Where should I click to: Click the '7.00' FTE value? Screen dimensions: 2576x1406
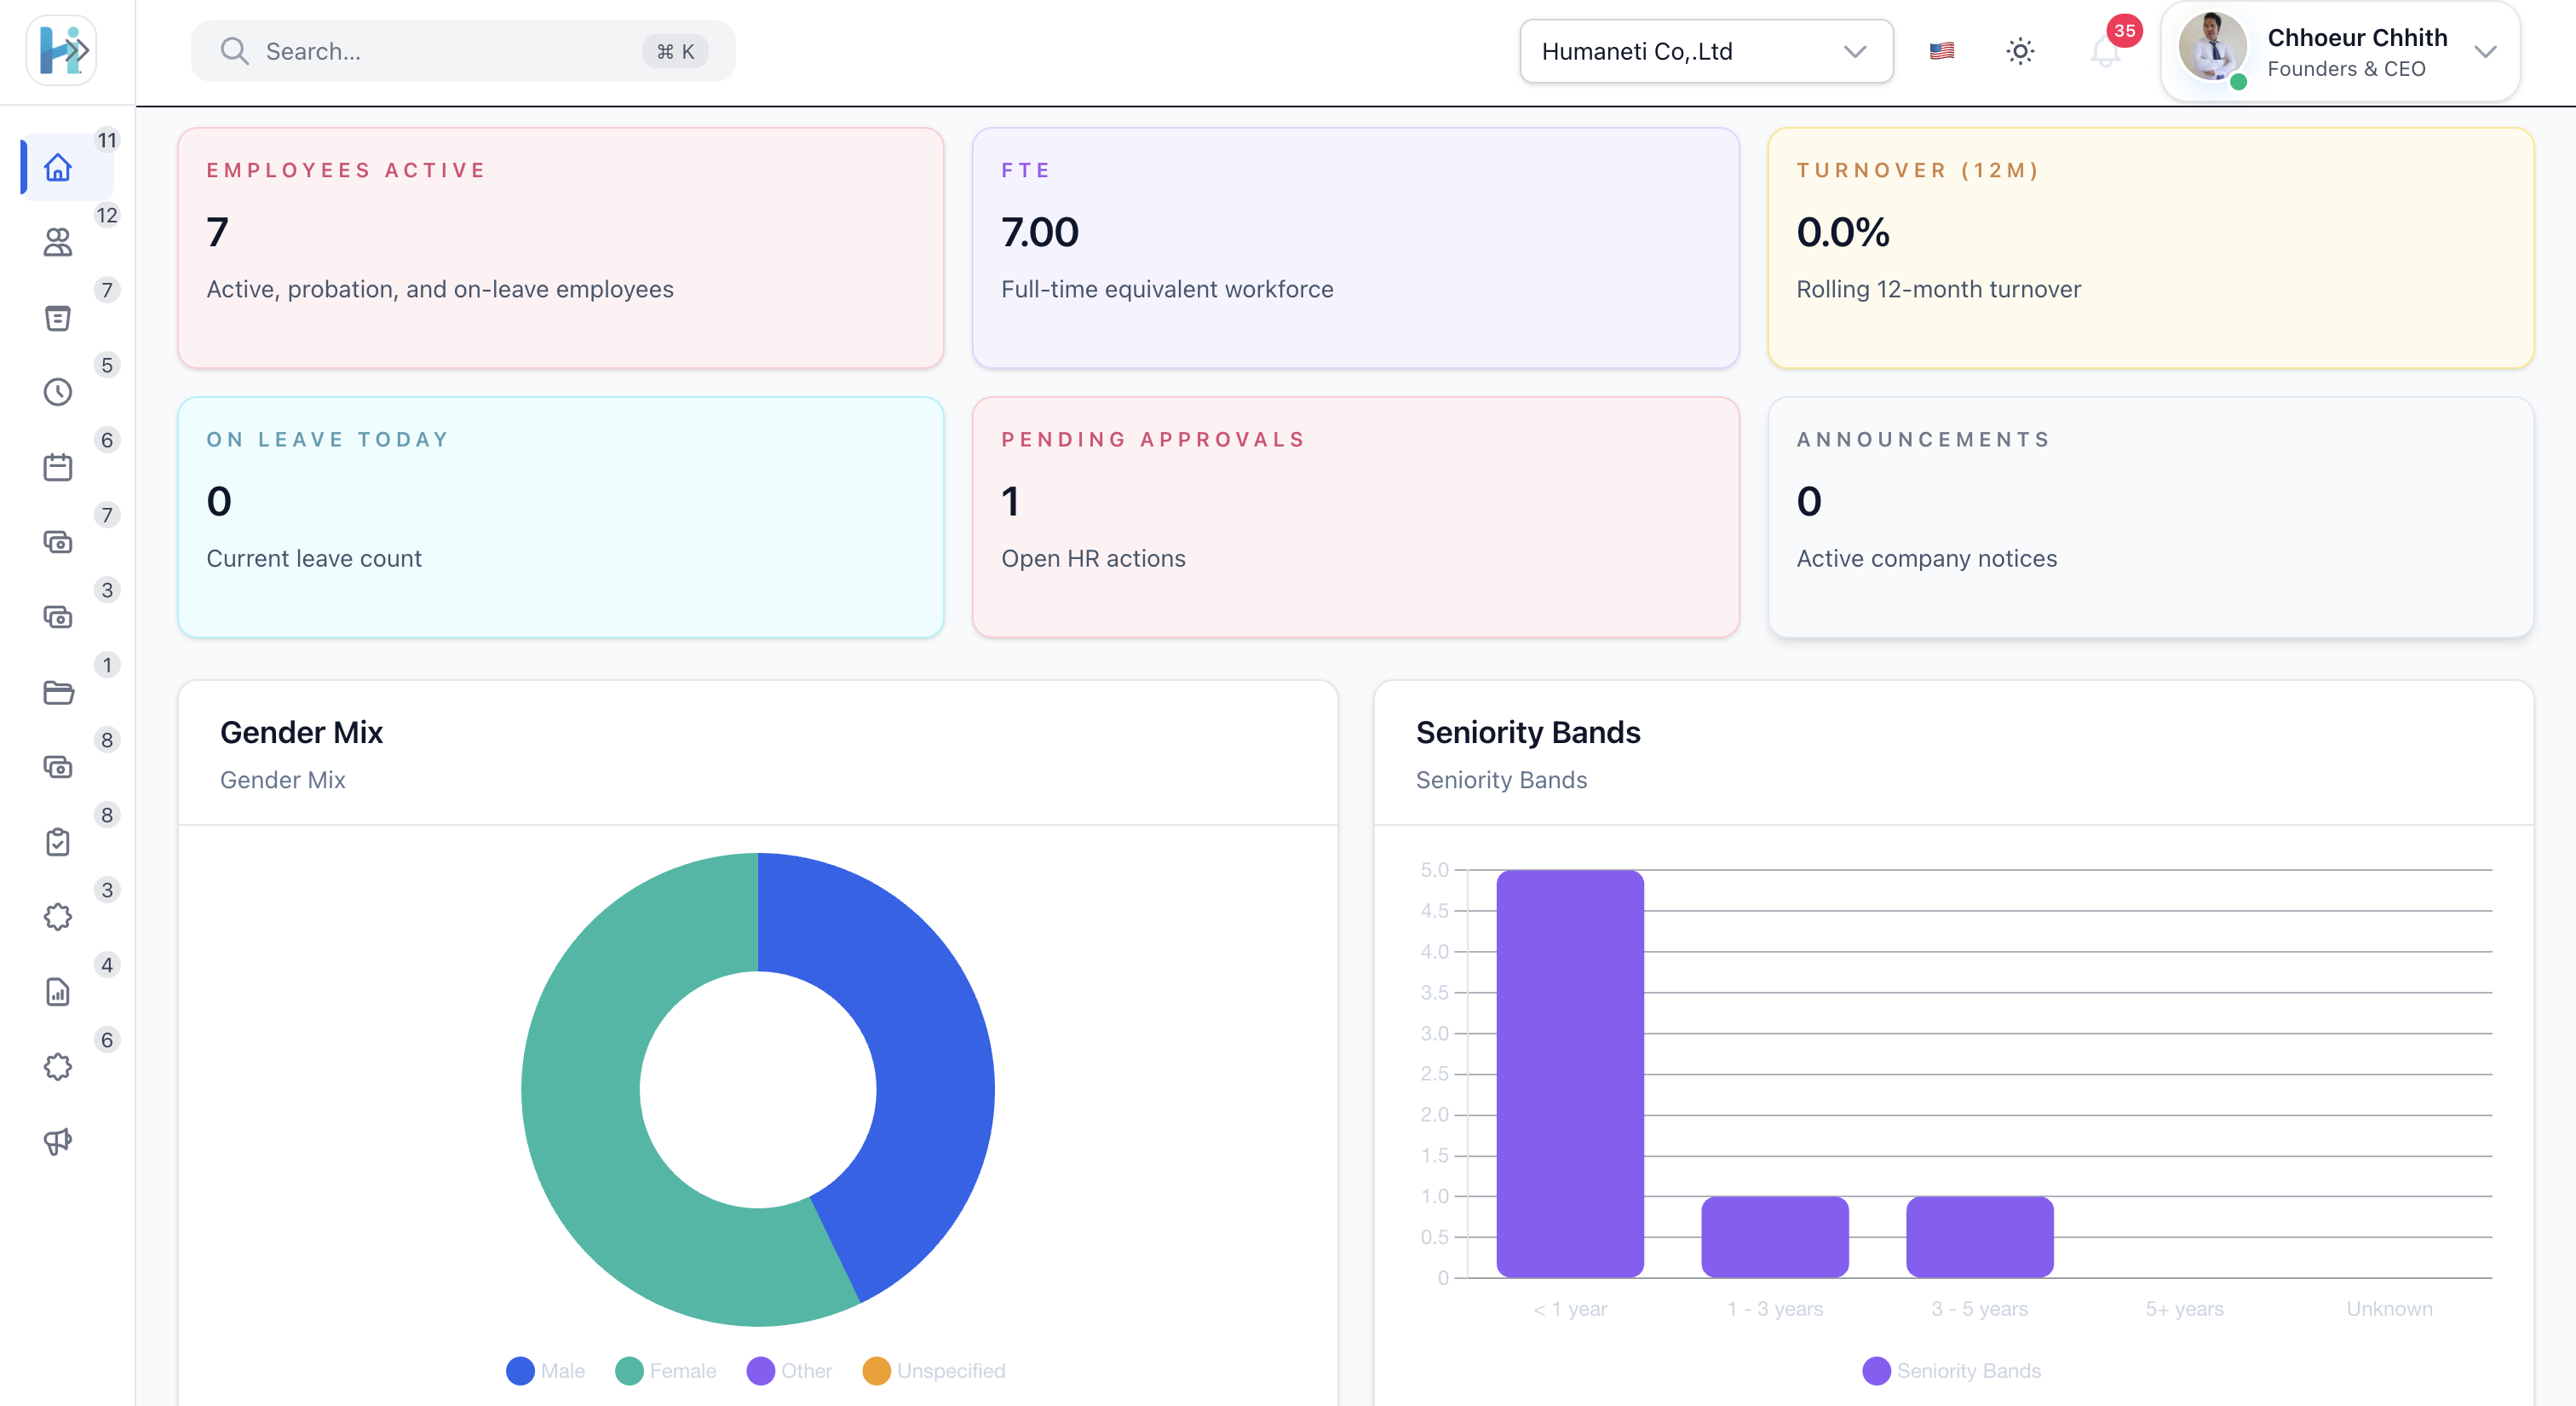[x=1040, y=232]
